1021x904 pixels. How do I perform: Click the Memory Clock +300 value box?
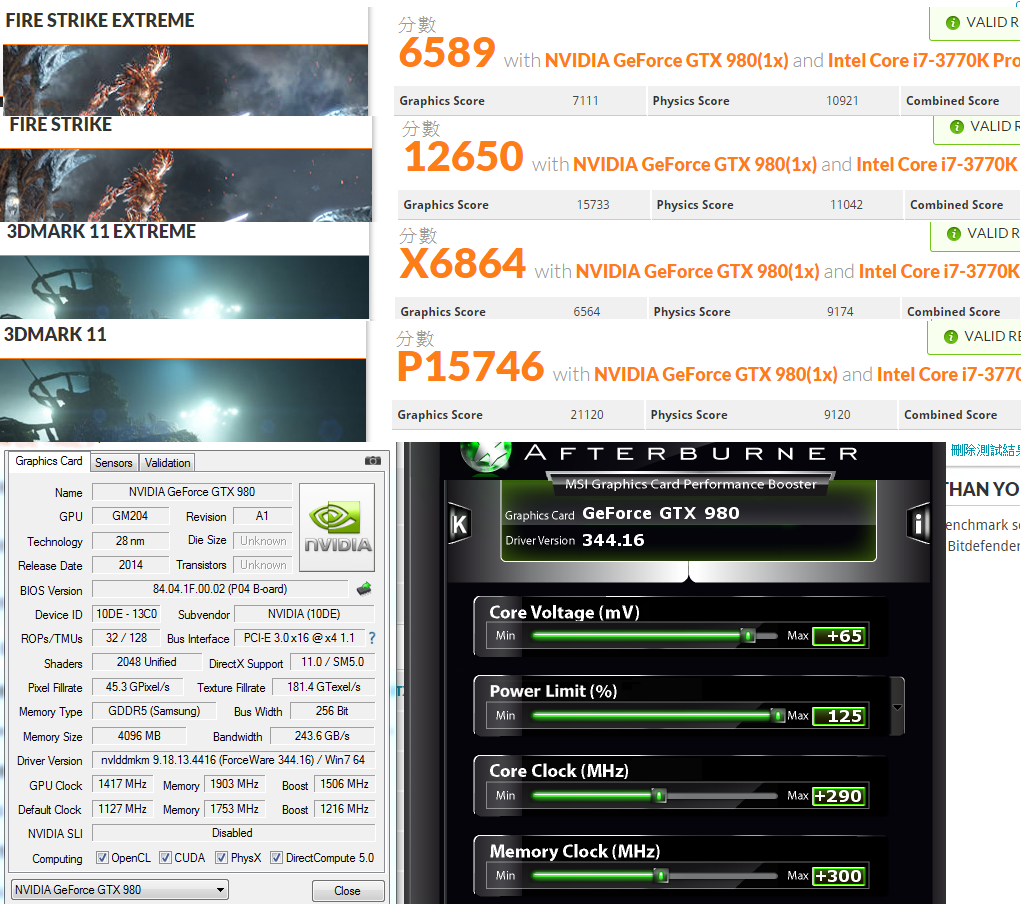point(839,876)
